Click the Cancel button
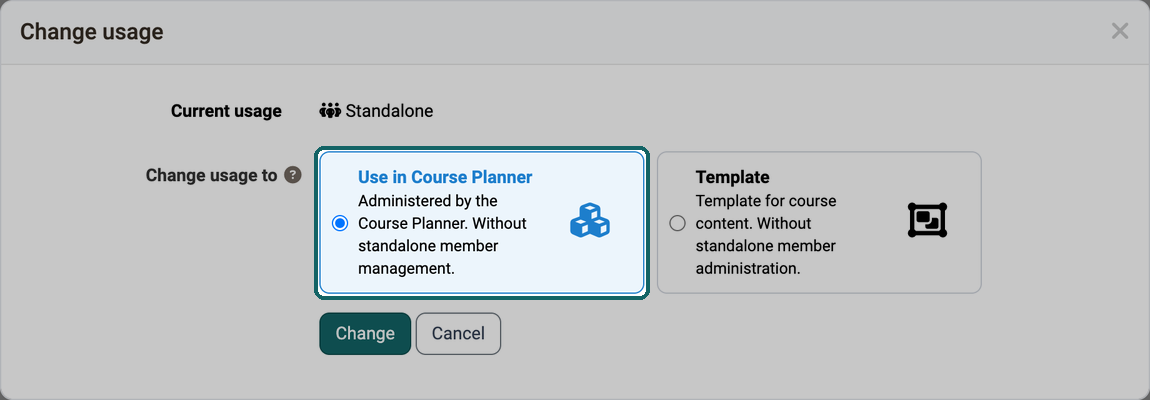Screen dimensions: 1150x400 click(458, 333)
